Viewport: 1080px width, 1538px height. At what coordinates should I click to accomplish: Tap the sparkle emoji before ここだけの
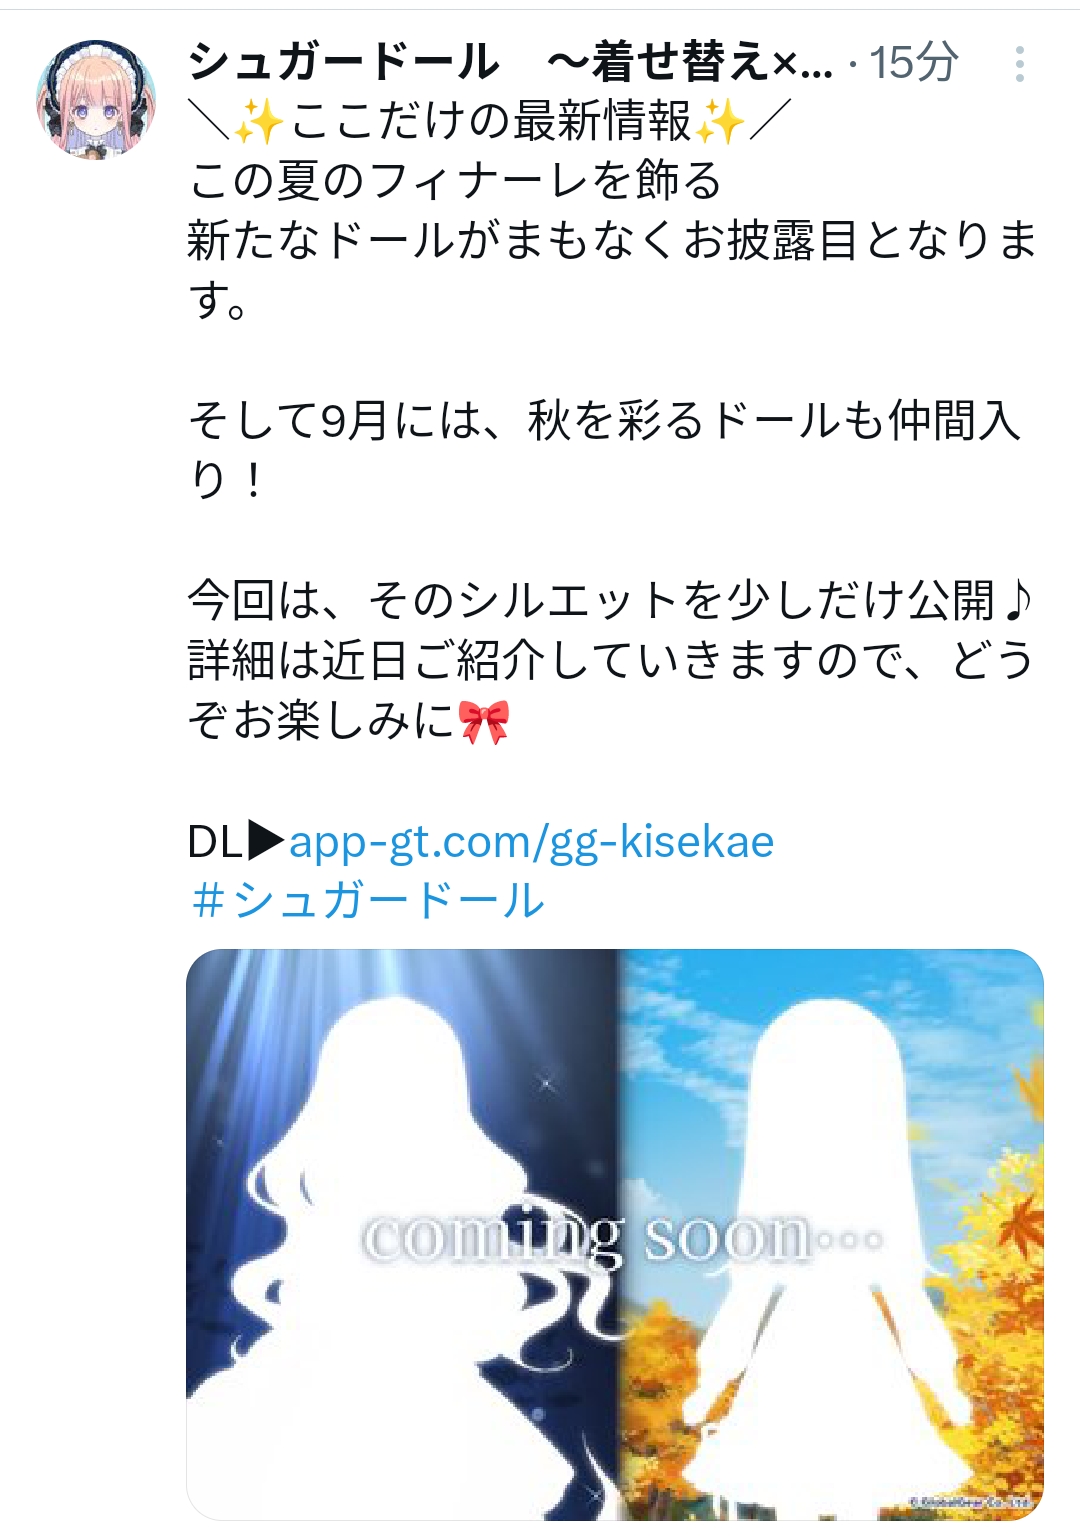(259, 122)
